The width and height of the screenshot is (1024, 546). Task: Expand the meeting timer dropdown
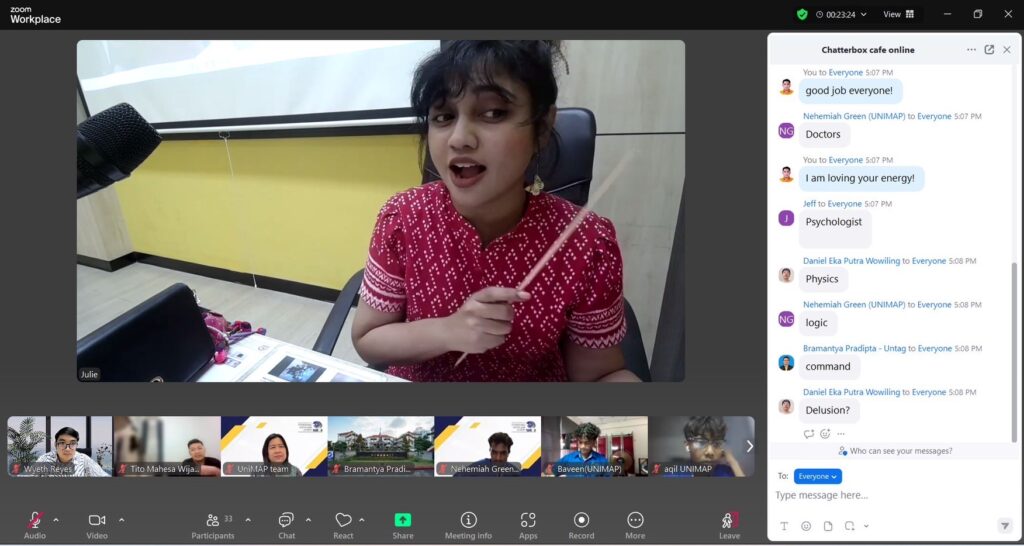point(864,14)
